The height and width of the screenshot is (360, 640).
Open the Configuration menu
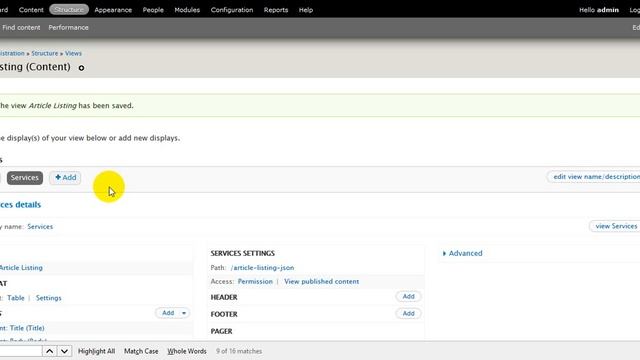pyautogui.click(x=232, y=10)
